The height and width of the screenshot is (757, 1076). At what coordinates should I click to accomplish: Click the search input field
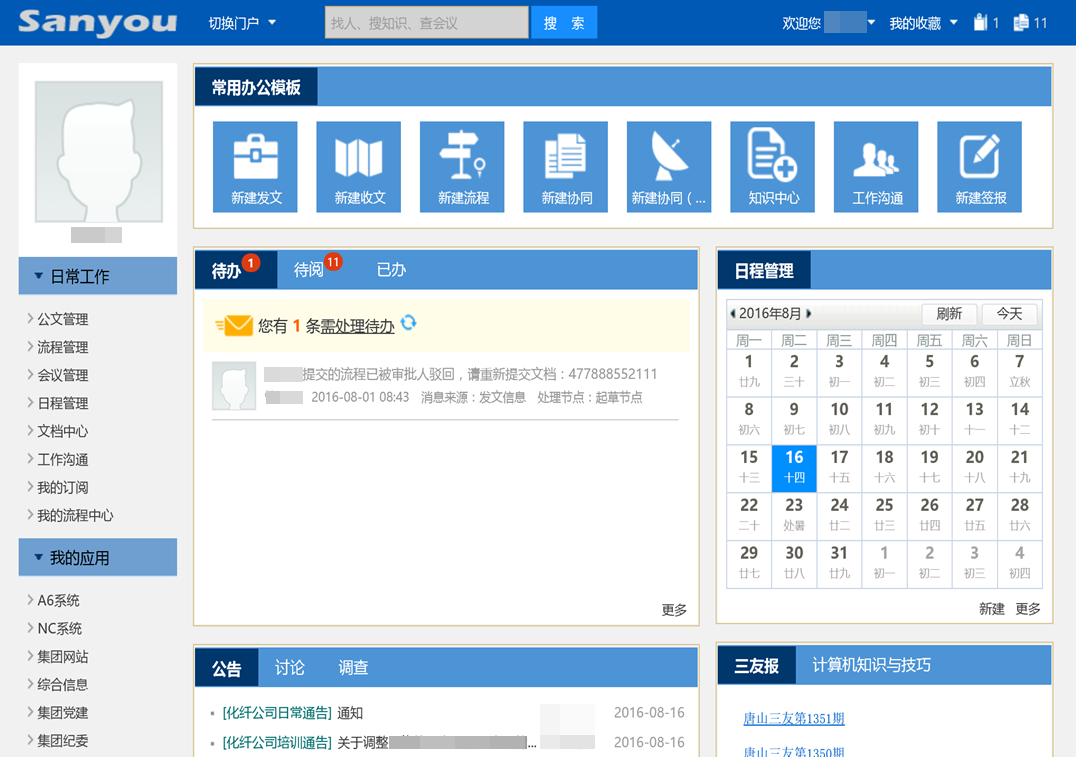coord(426,23)
